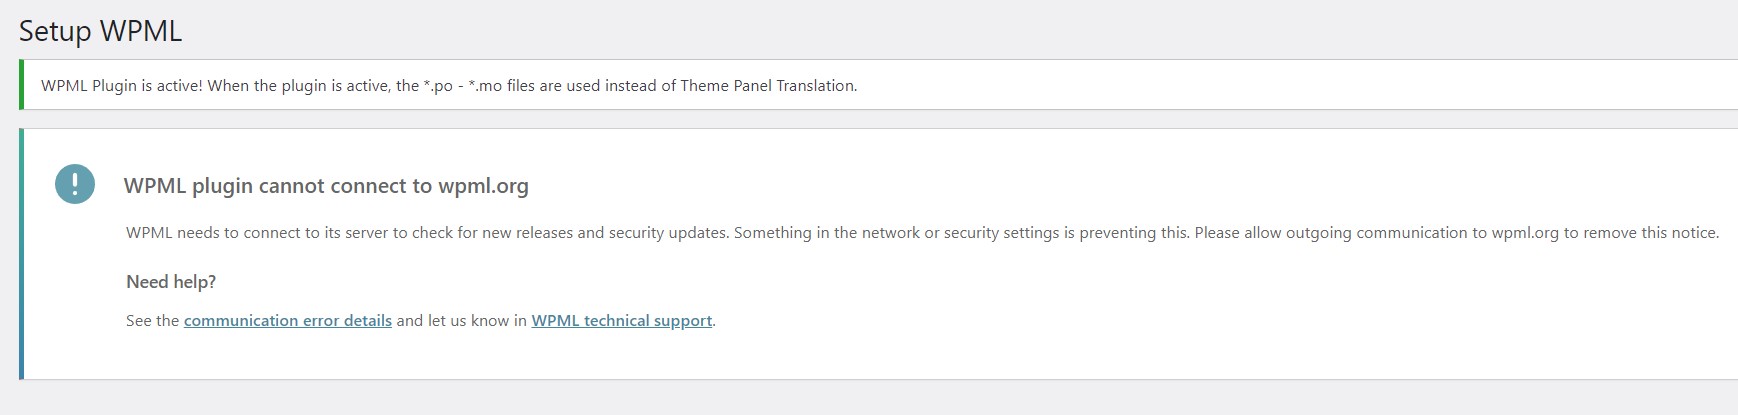
Task: Click 'and let us know in' text between the links
Action: pyautogui.click(x=461, y=321)
